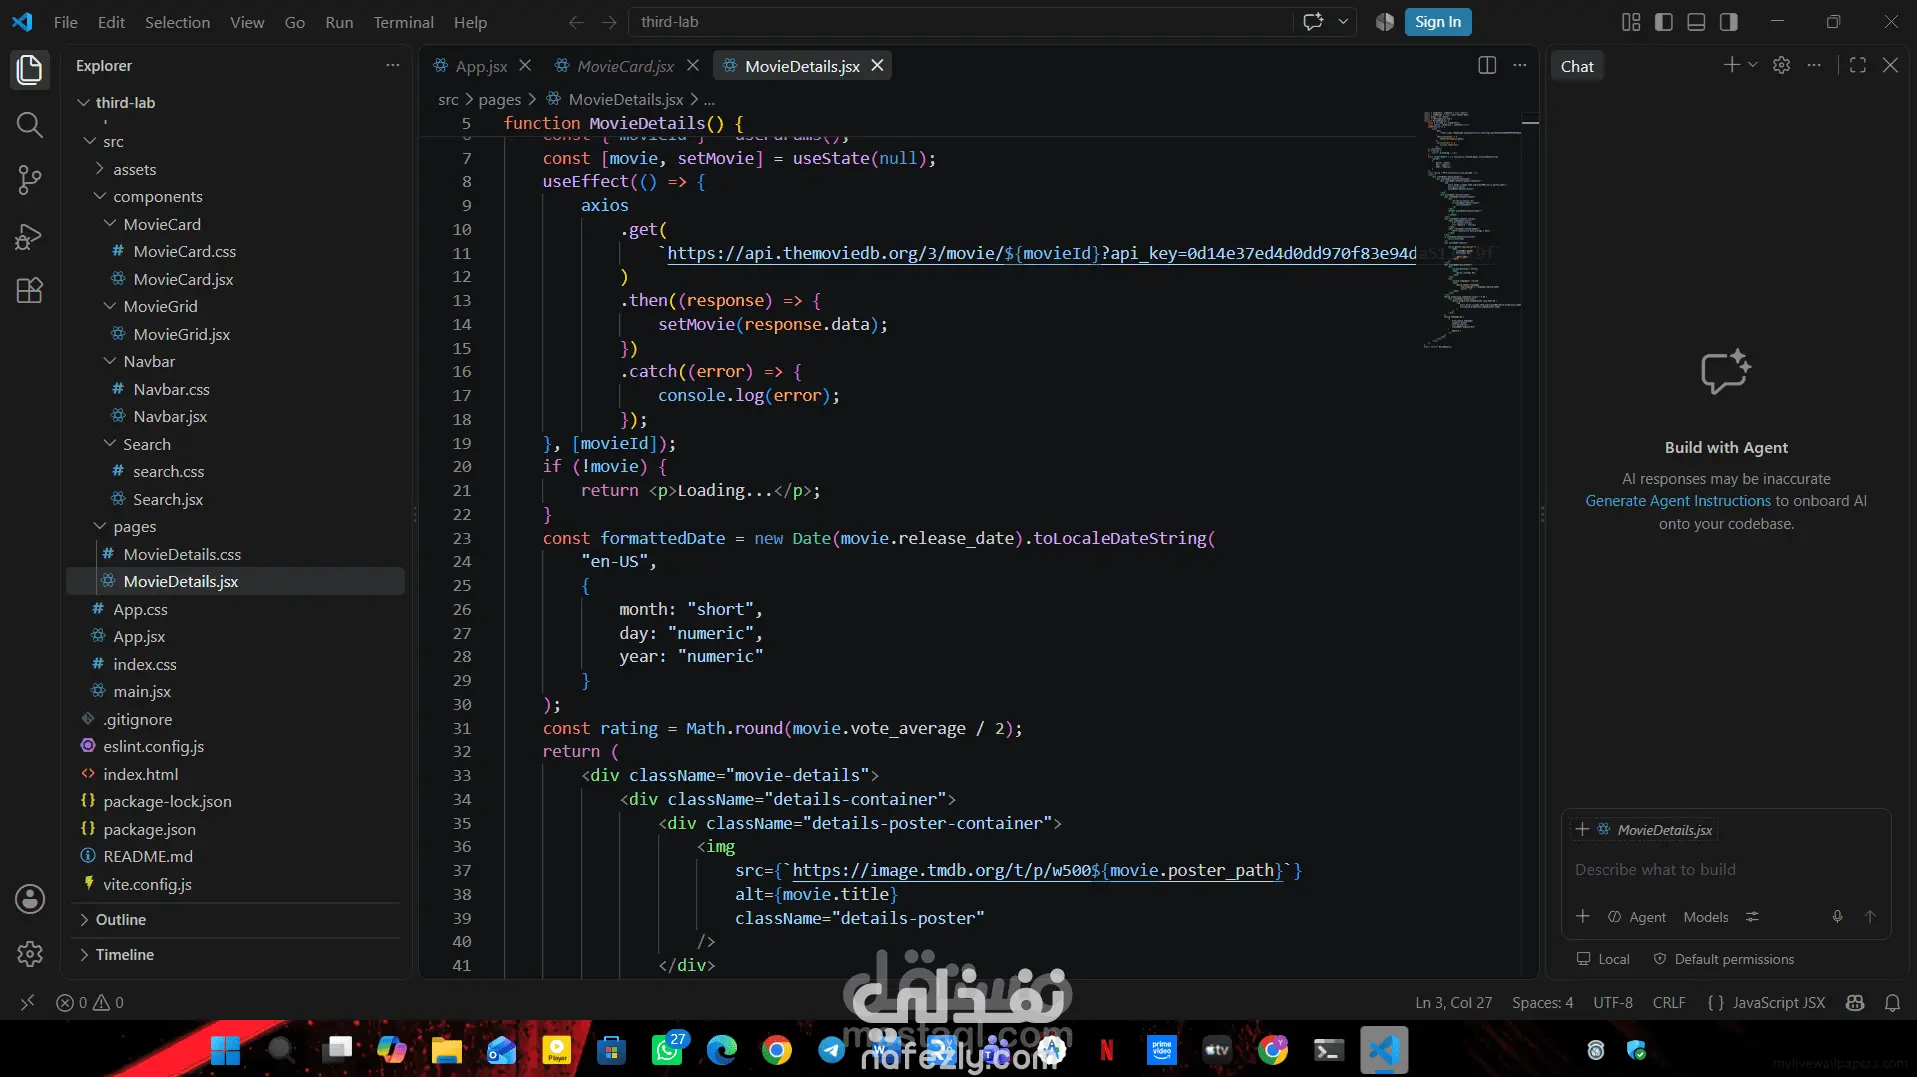Toggle the bottom panel layout button
Screen dimensions: 1917x1077
[1696, 22]
